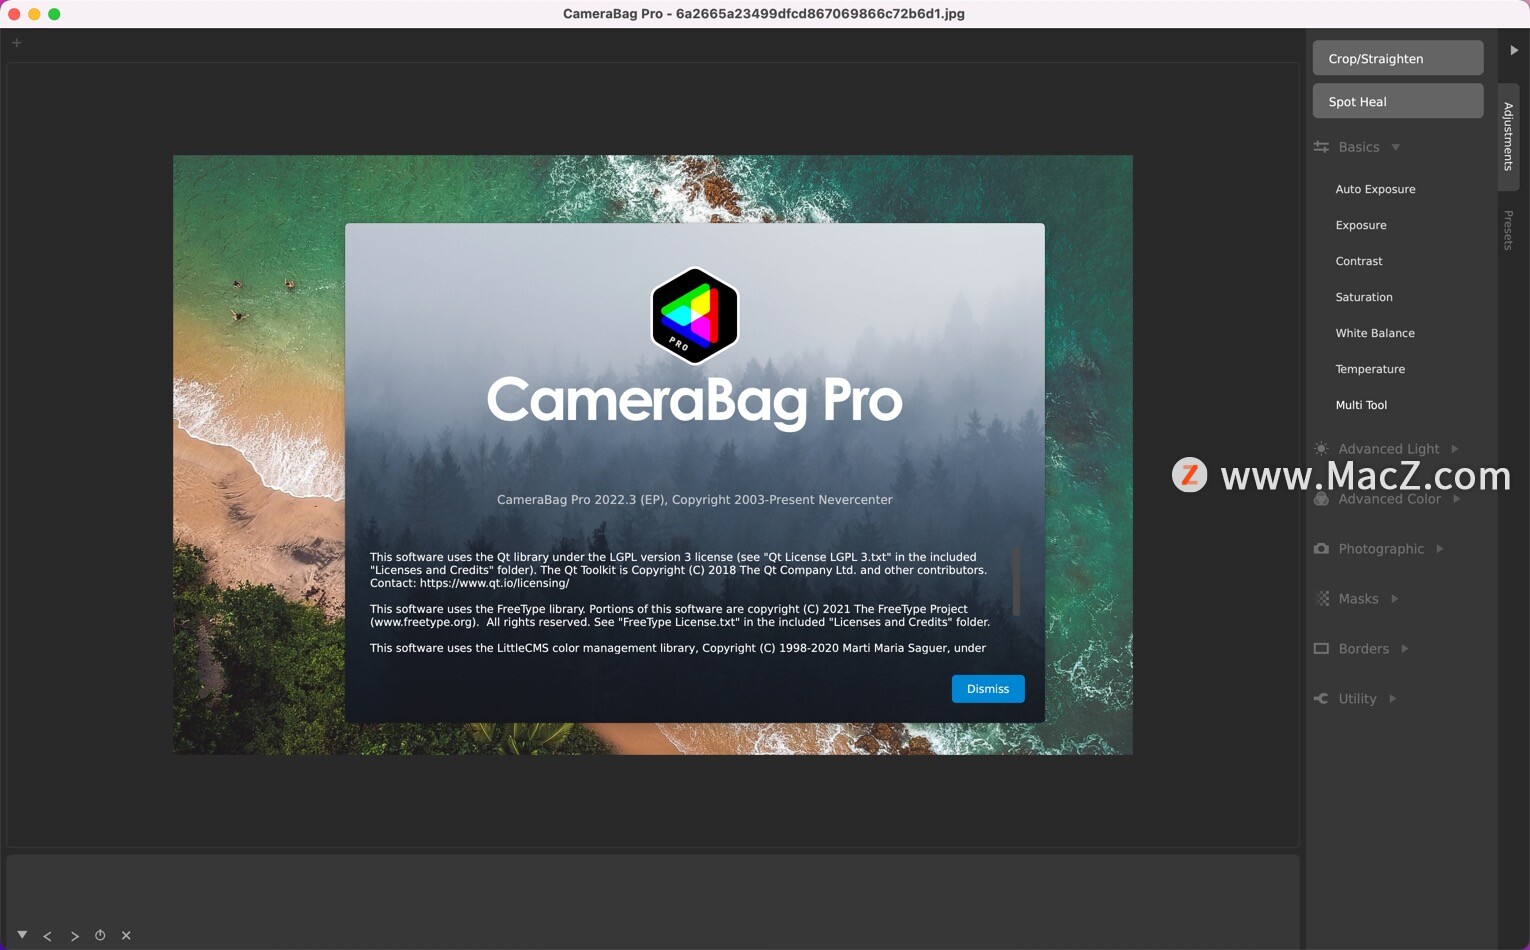
Task: Go to previous image with left arrow
Action: click(47, 936)
